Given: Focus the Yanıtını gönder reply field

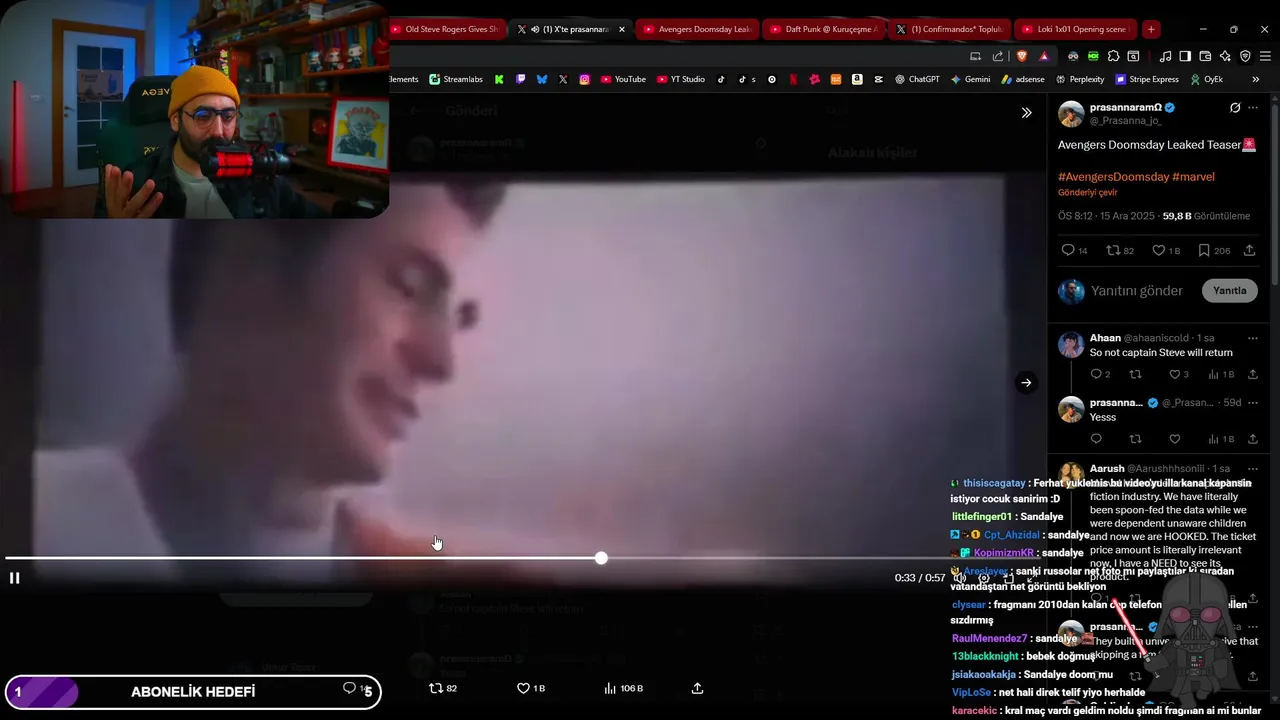Looking at the screenshot, I should (1137, 291).
